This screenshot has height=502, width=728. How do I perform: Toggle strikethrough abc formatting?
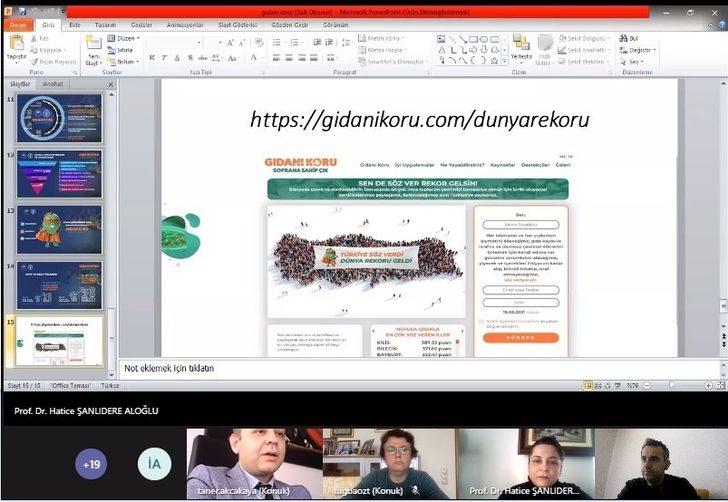click(x=203, y=58)
